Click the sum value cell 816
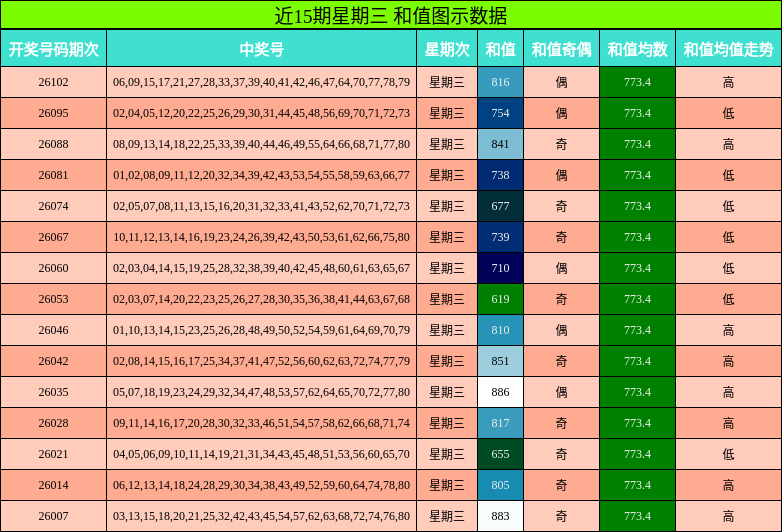This screenshot has height=532, width=782. click(500, 82)
